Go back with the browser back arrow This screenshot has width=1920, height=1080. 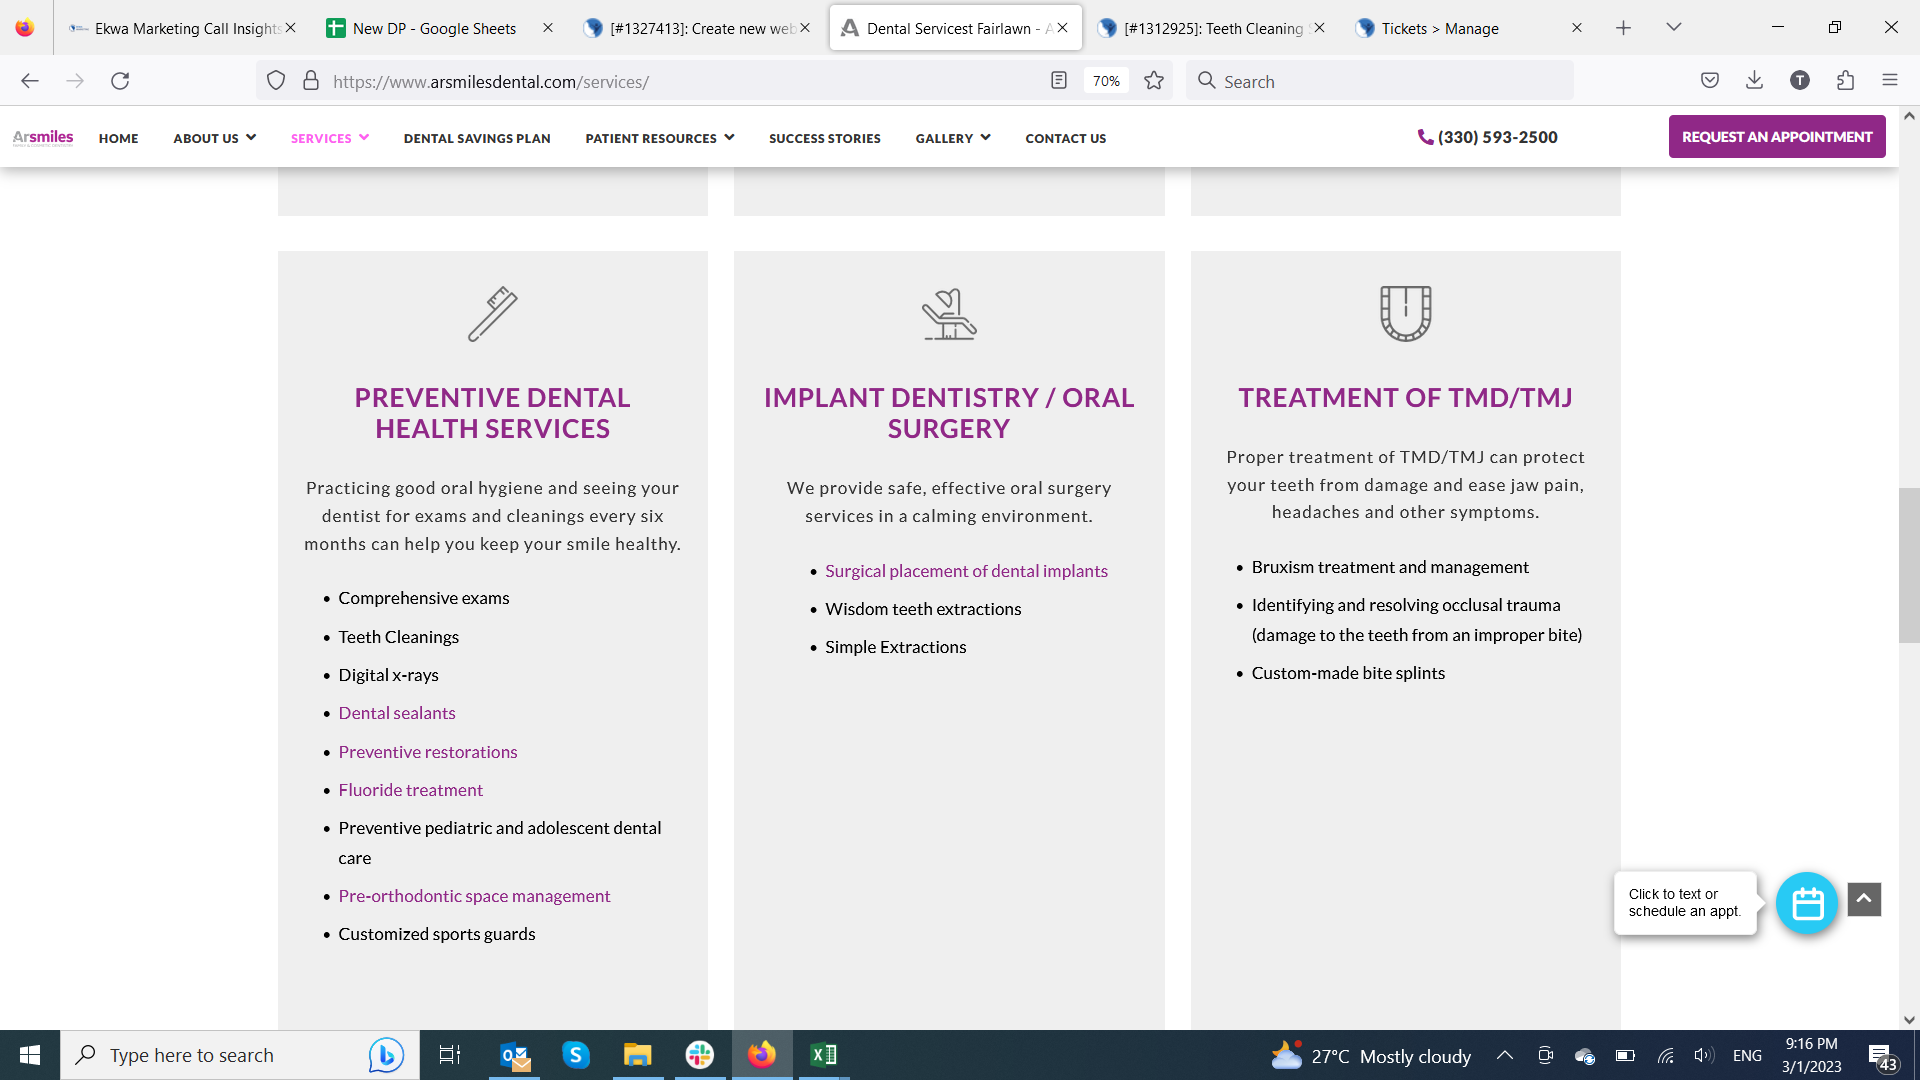point(30,81)
